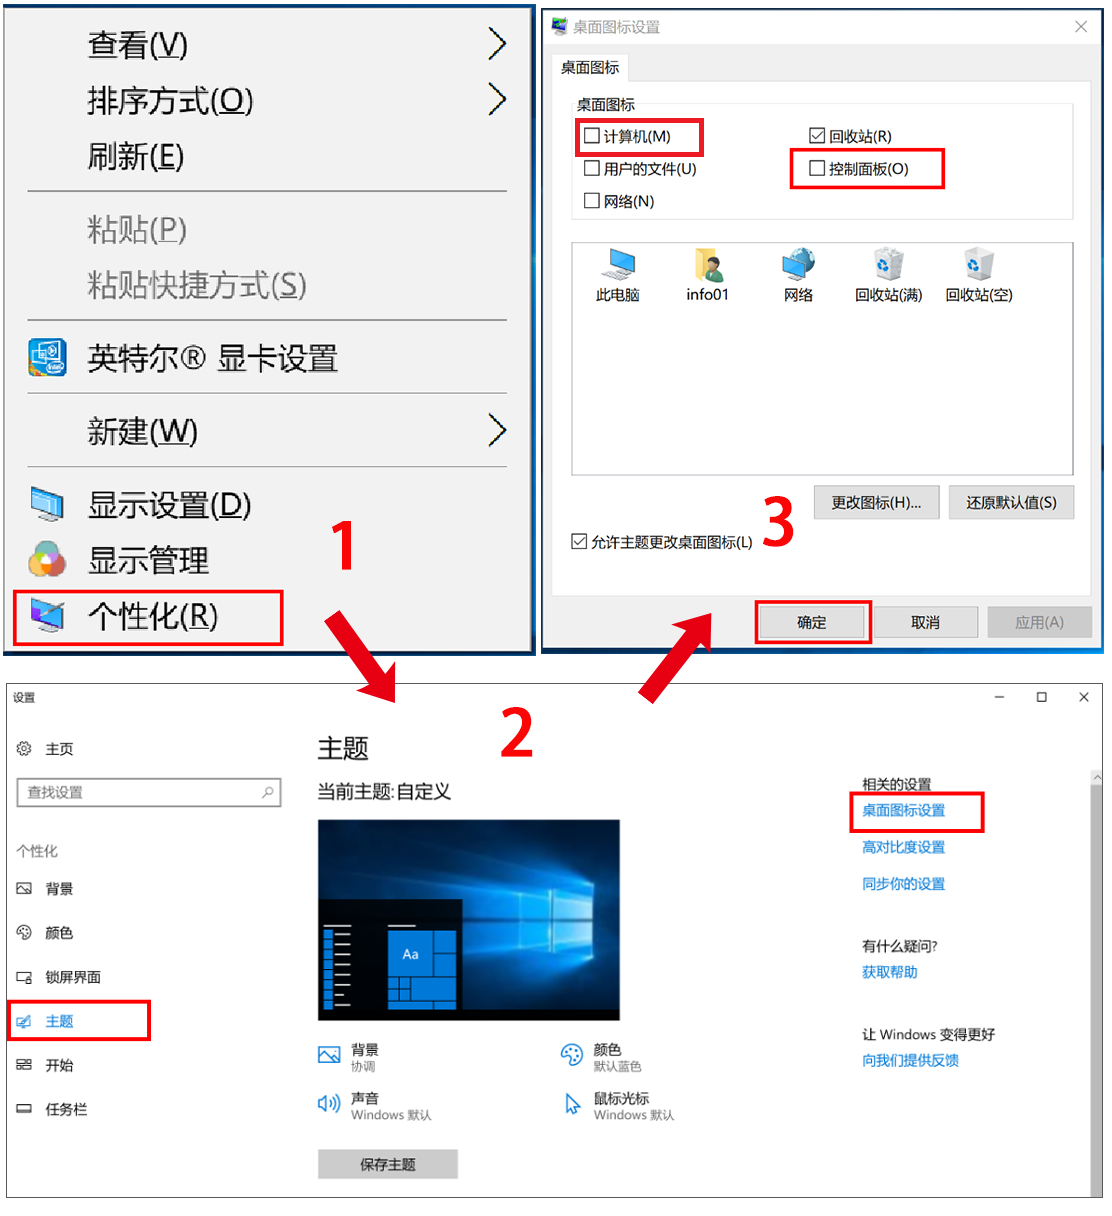Select the 网络 globe icon in list
This screenshot has height=1216, width=1112.
[798, 265]
